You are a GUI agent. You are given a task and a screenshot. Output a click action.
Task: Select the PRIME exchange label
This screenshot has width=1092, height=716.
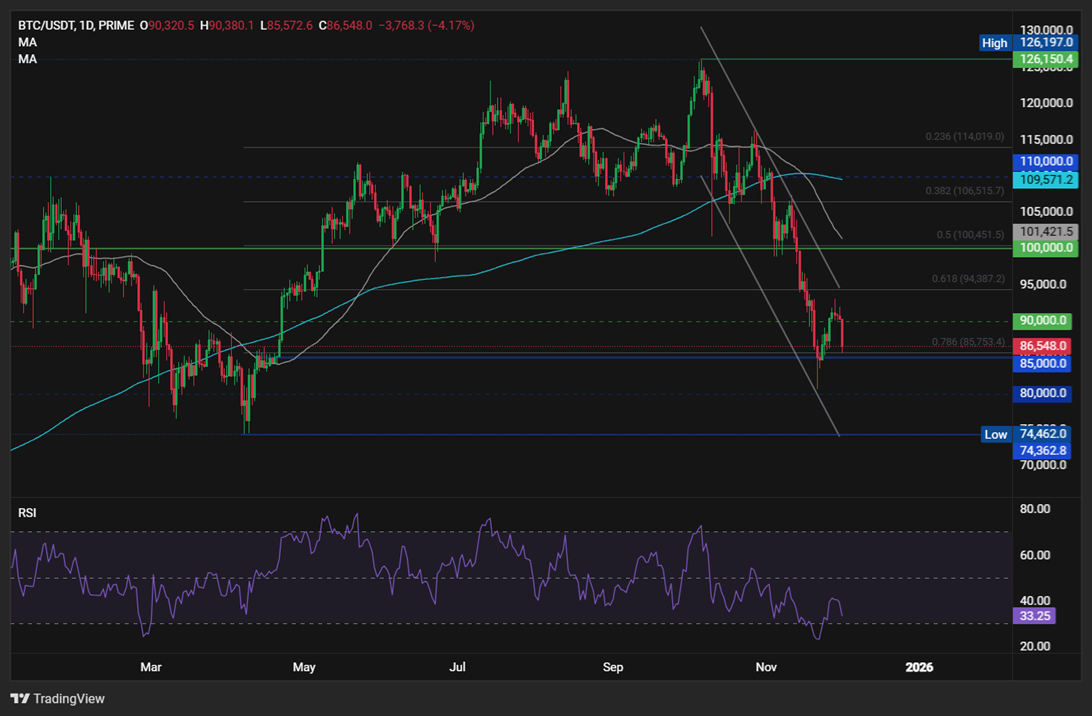[x=115, y=26]
